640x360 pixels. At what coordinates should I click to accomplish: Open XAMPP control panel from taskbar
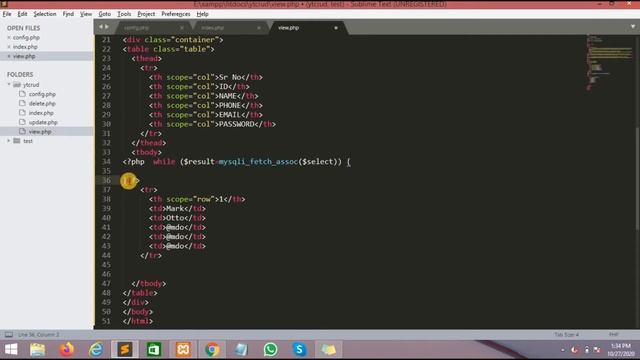[183, 350]
